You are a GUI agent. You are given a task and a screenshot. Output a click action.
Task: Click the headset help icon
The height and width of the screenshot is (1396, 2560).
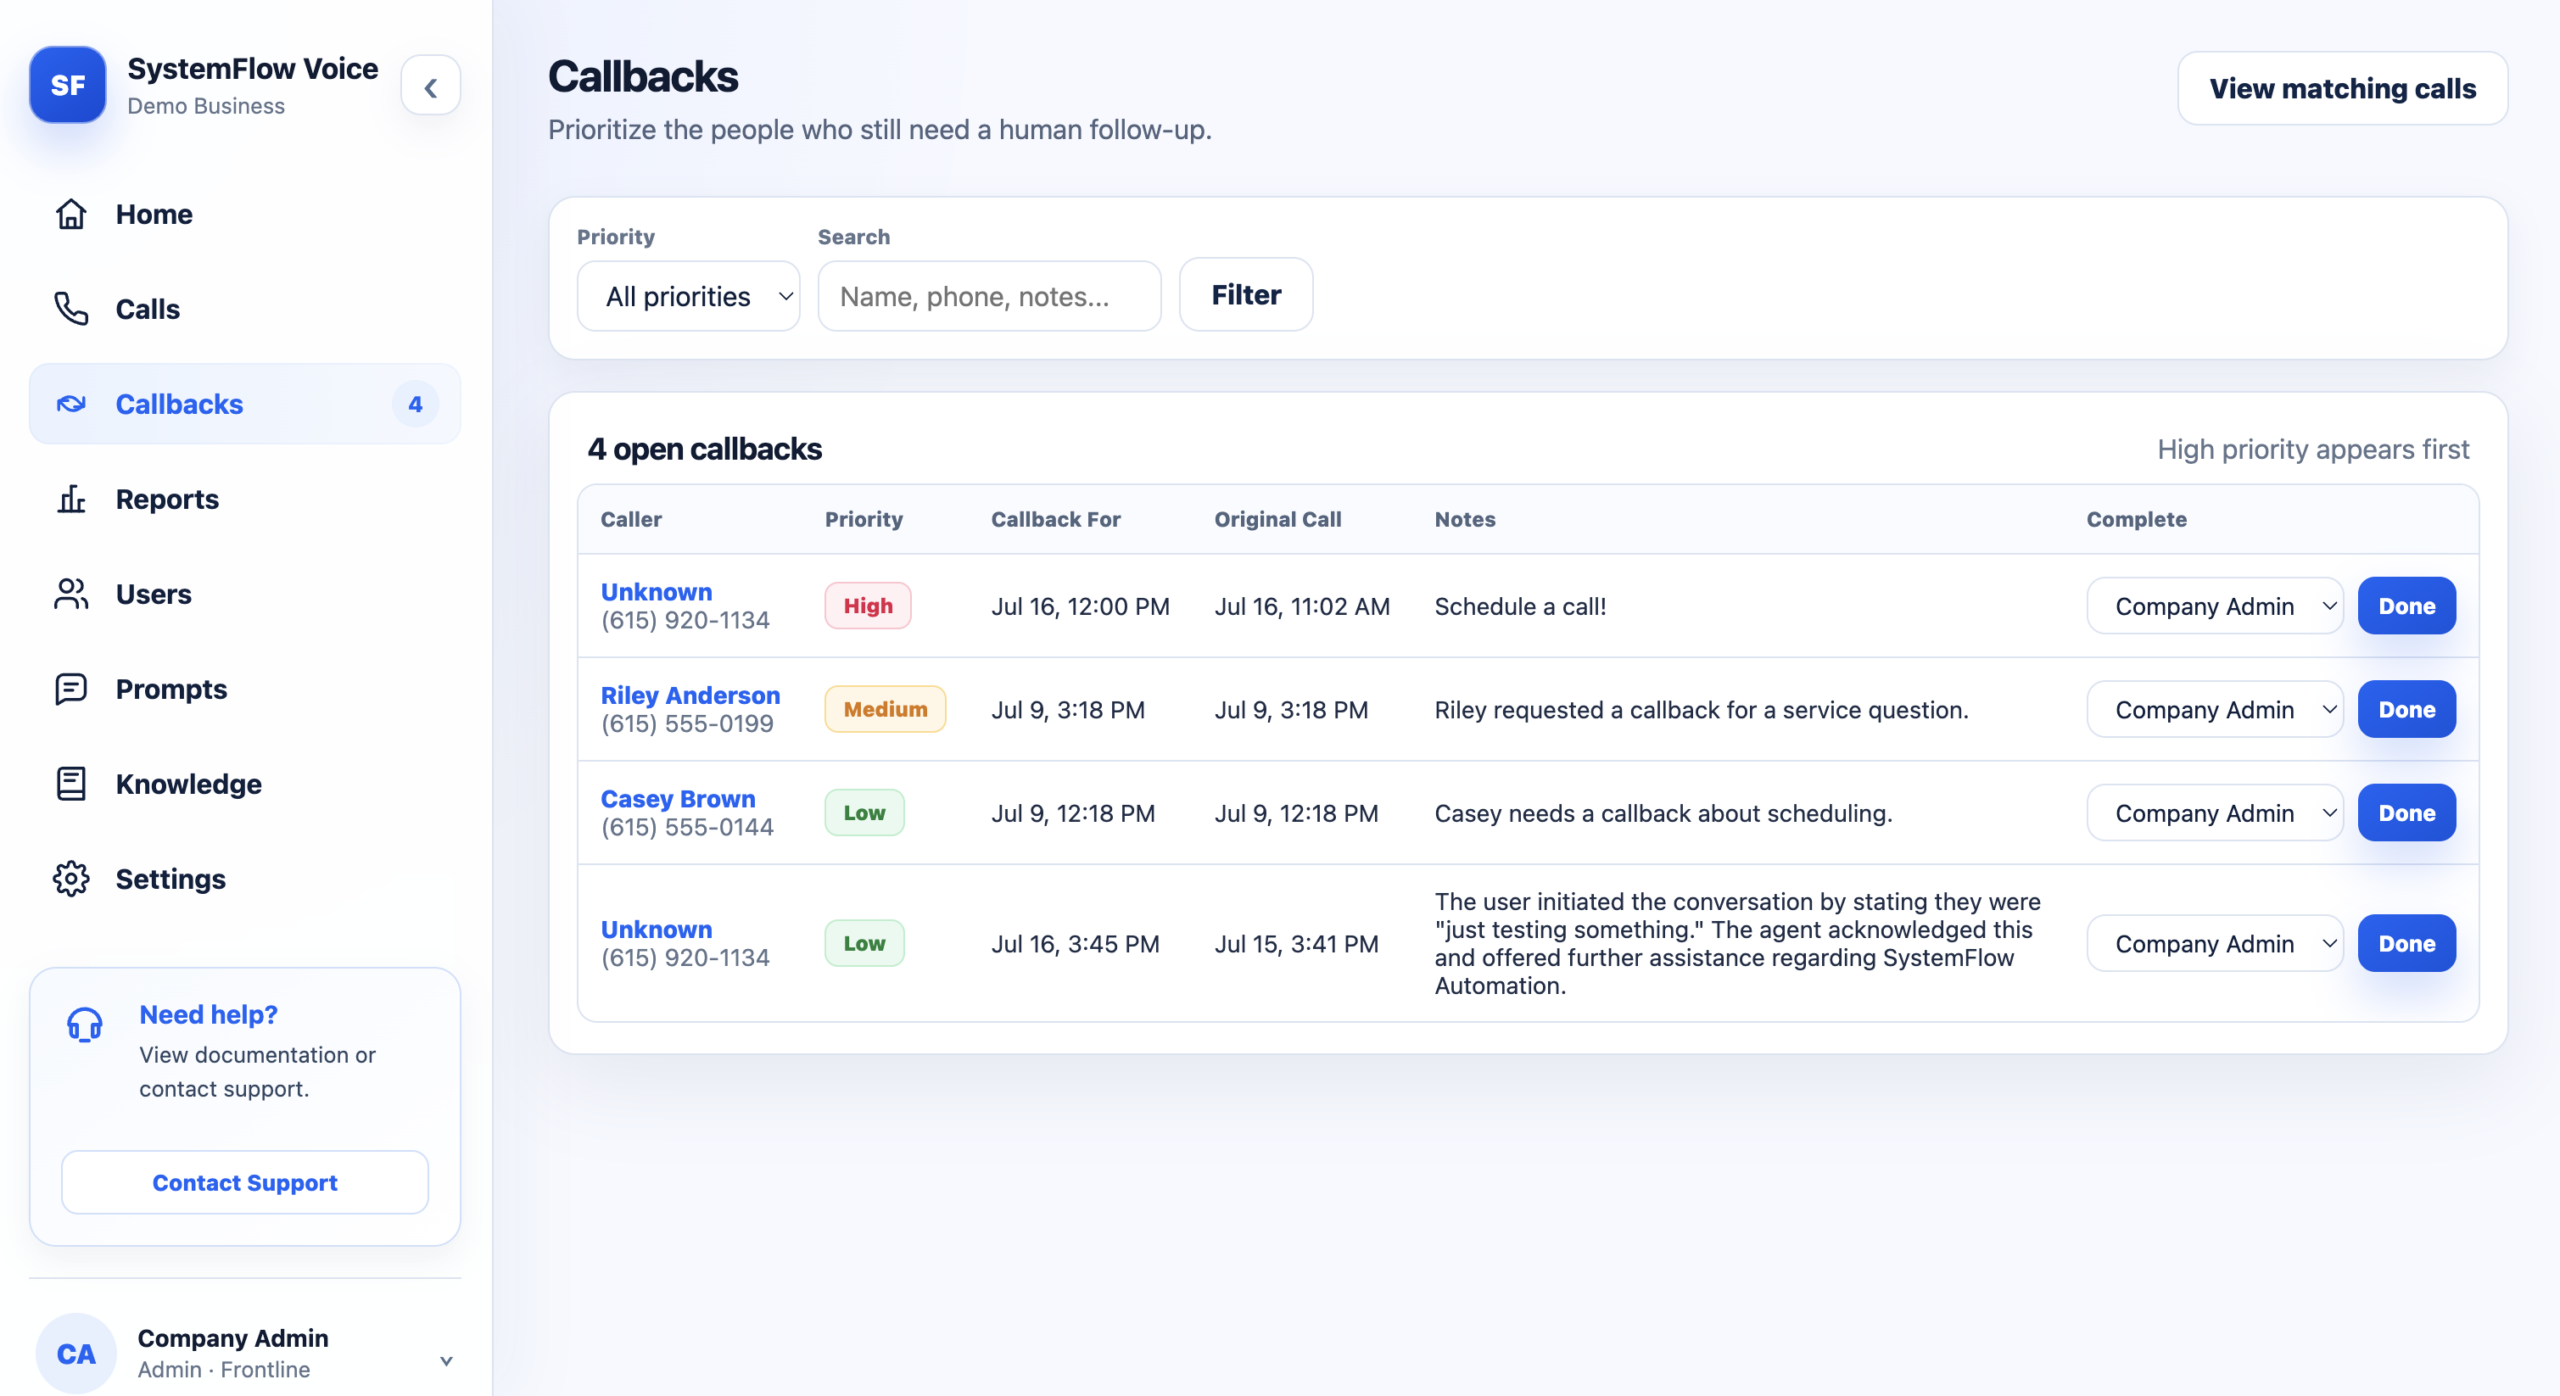(x=85, y=1025)
